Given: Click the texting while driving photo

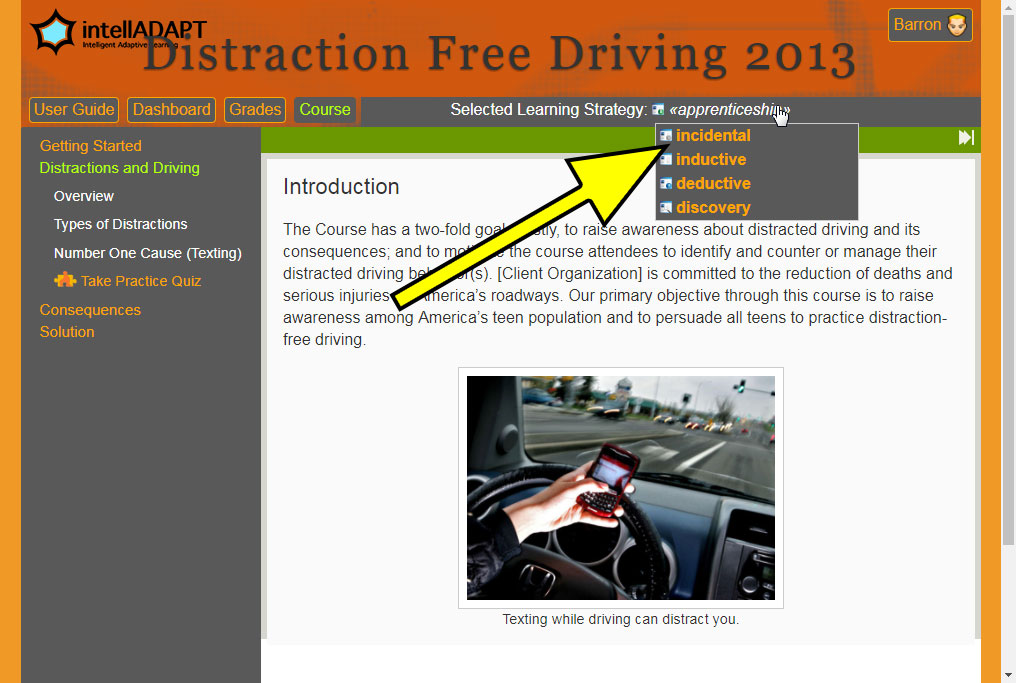Looking at the screenshot, I should (621, 487).
